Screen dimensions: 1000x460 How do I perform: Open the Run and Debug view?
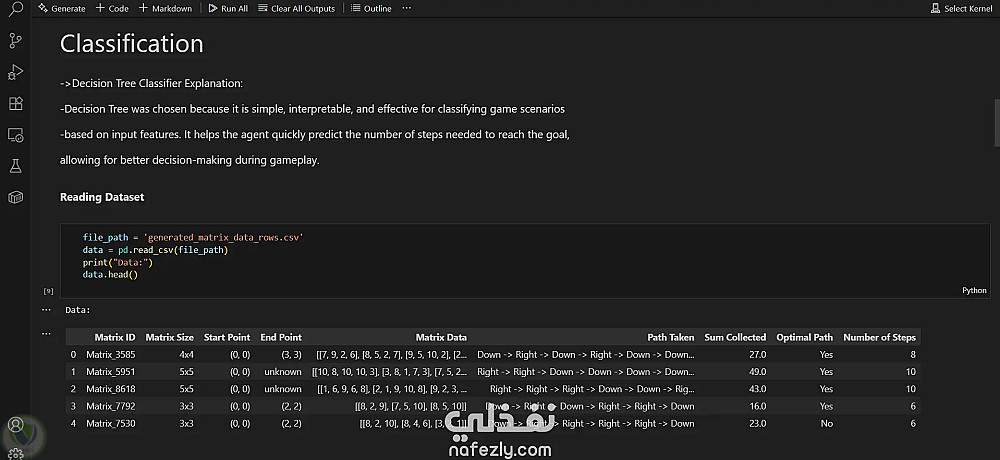(15, 72)
